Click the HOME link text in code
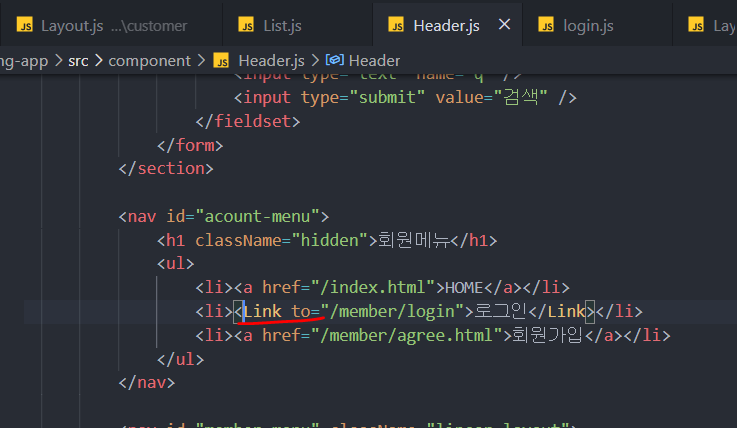This screenshot has width=737, height=428. 464,288
